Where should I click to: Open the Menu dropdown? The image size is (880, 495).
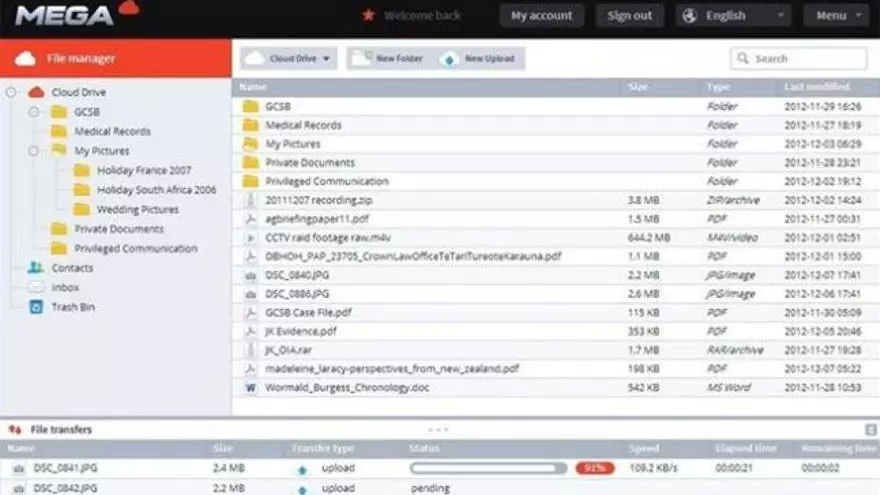point(837,15)
